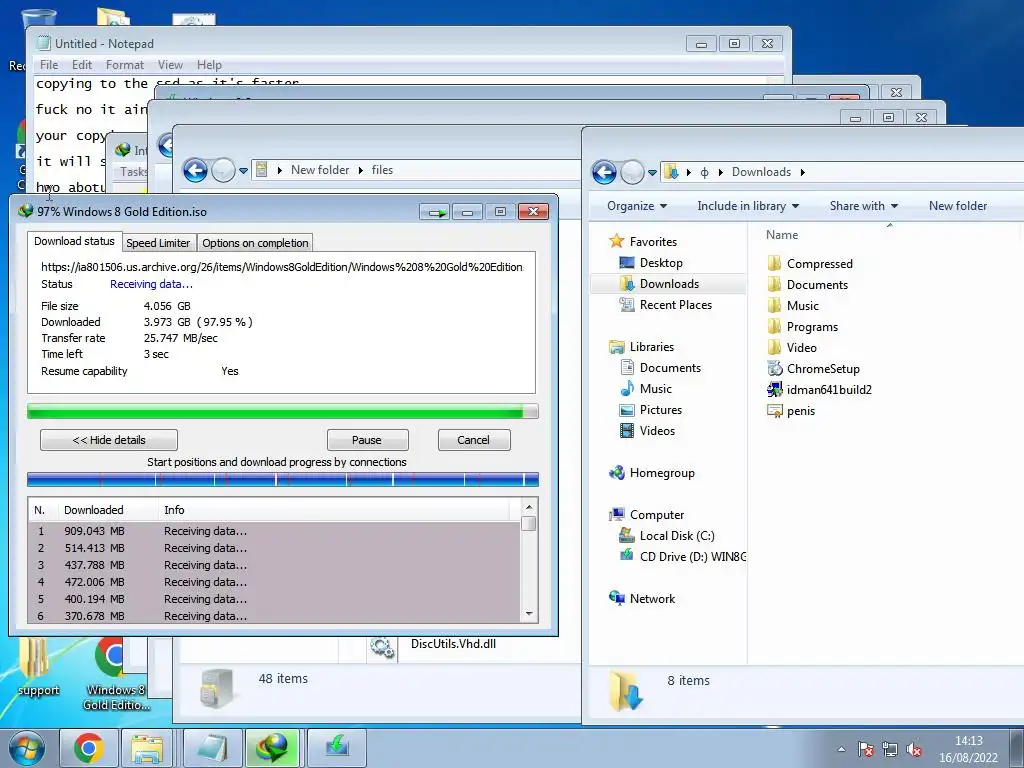The image size is (1024, 768).
Task: Open Notepad View menu
Action: (x=170, y=65)
